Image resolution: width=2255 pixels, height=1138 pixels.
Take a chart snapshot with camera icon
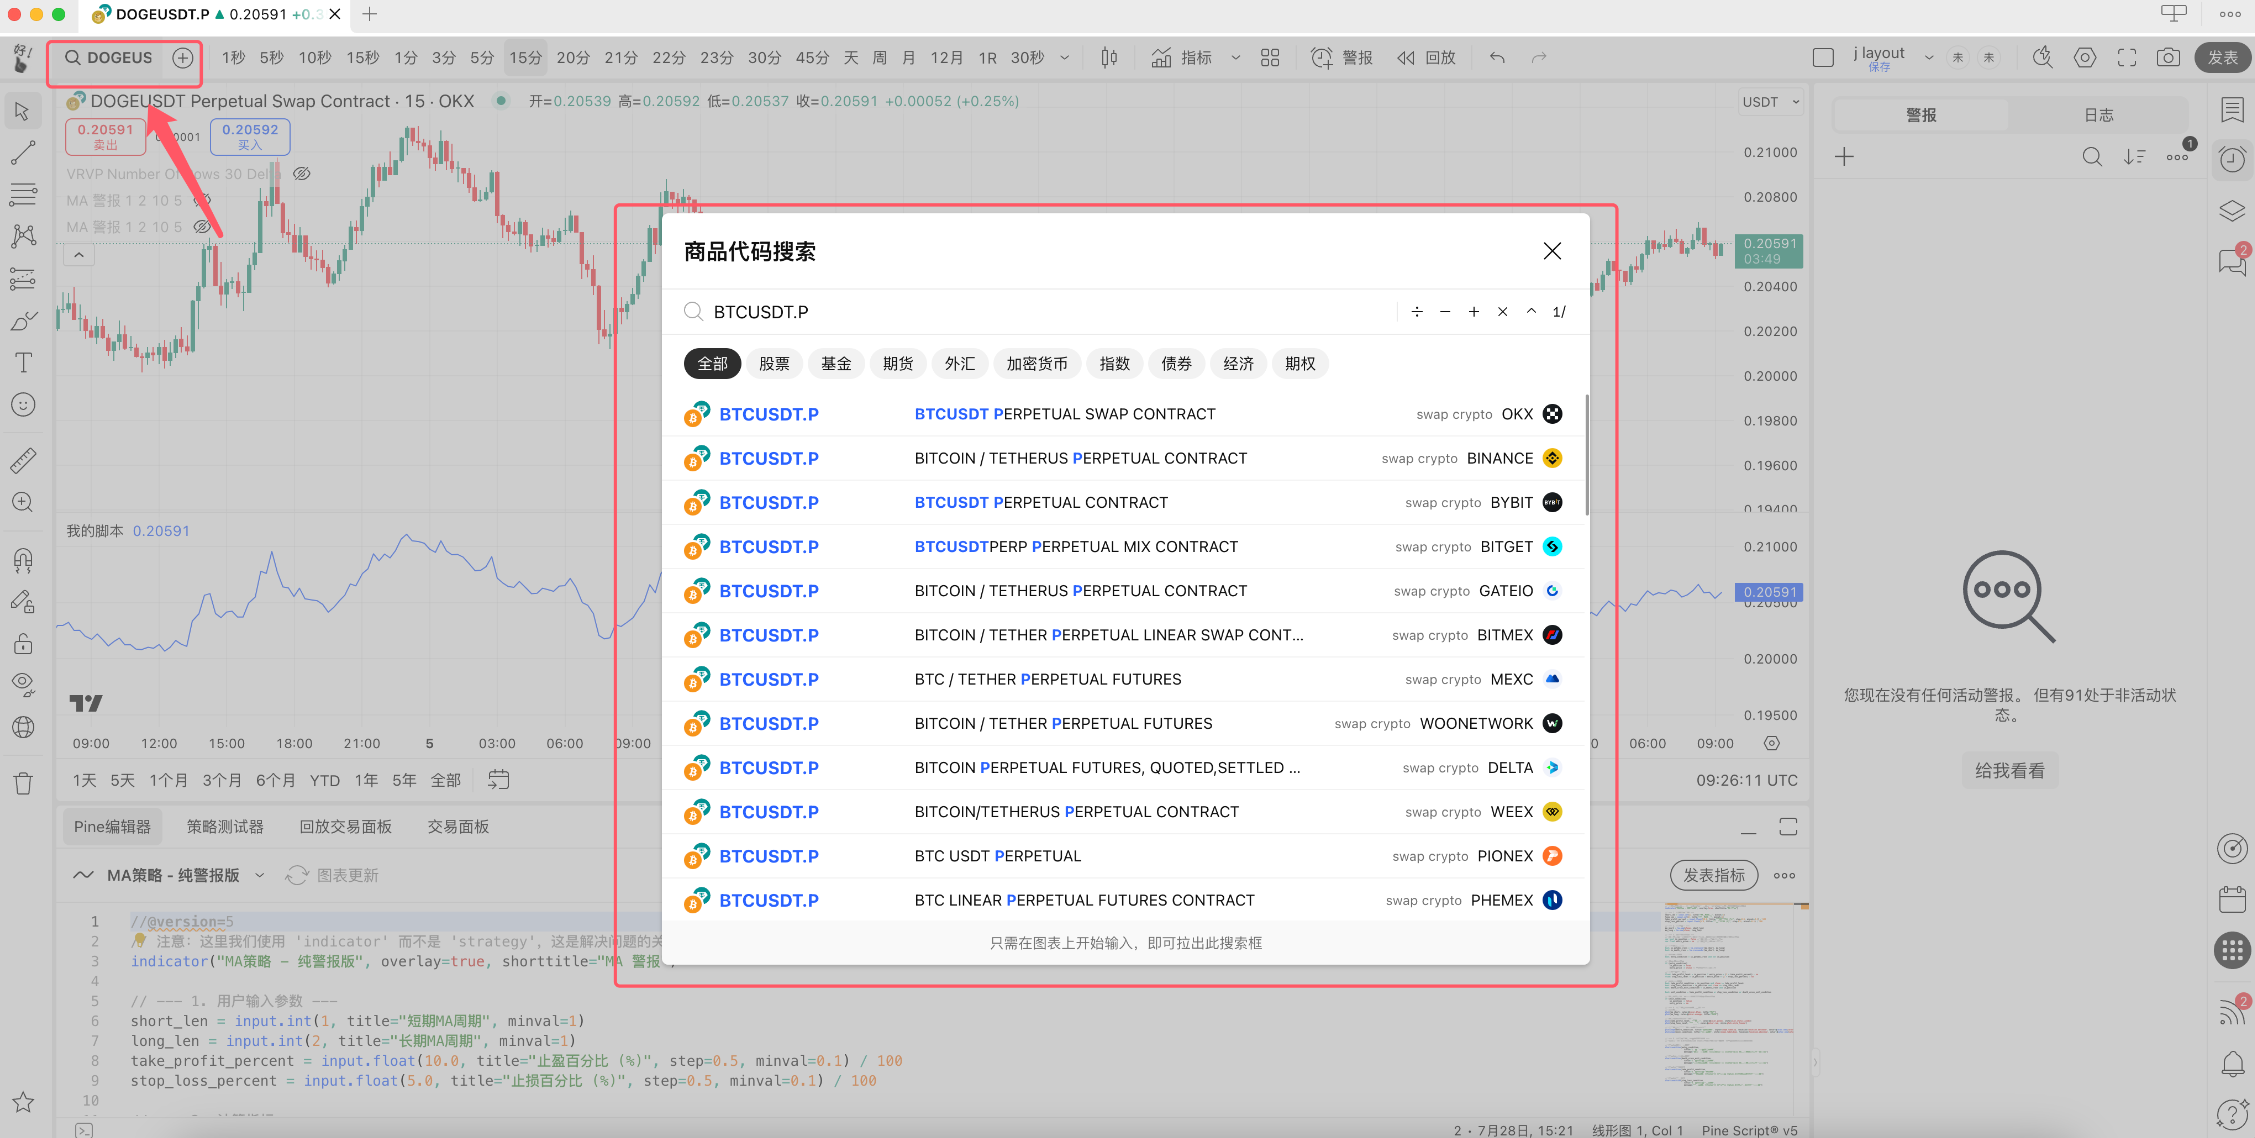(x=2168, y=58)
